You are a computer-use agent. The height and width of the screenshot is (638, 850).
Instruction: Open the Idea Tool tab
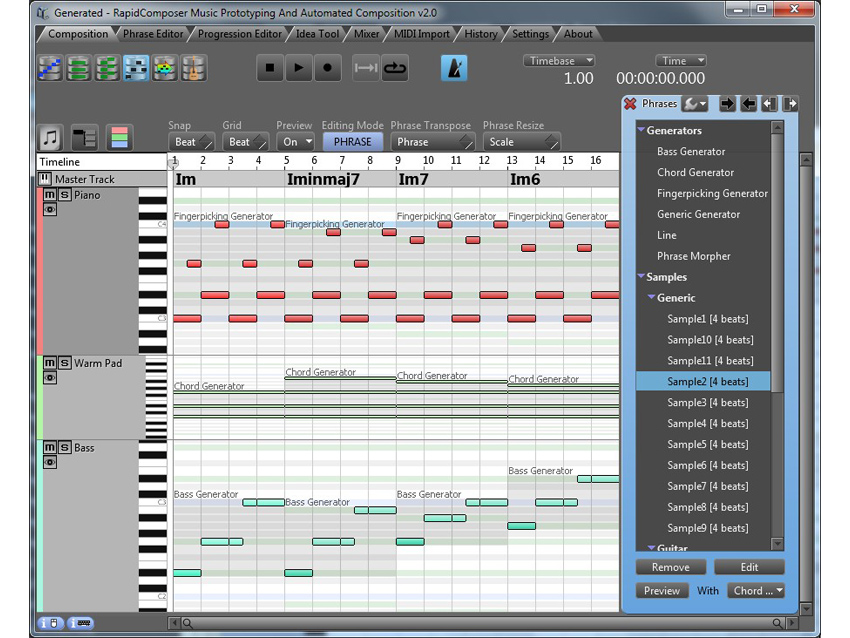click(317, 34)
